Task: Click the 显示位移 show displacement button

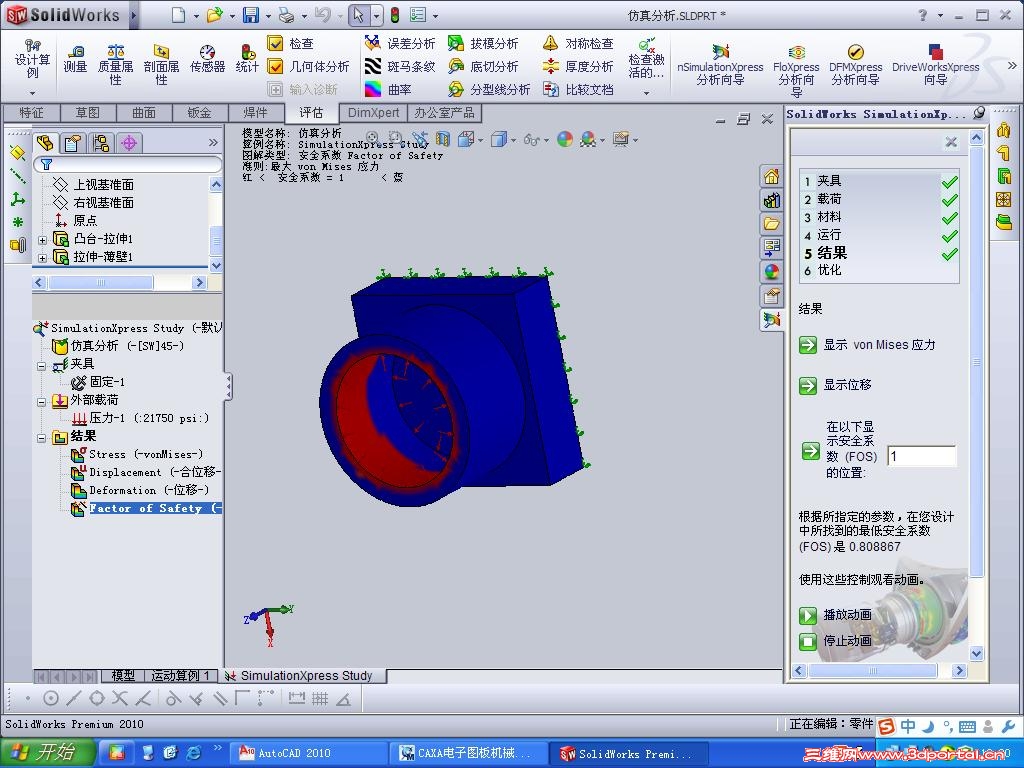Action: point(808,385)
